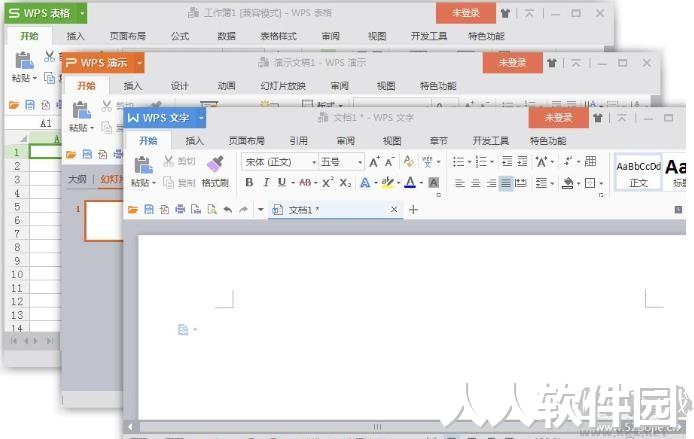Open file with folder icon in WPS 文字 toolbar

[x=133, y=209]
